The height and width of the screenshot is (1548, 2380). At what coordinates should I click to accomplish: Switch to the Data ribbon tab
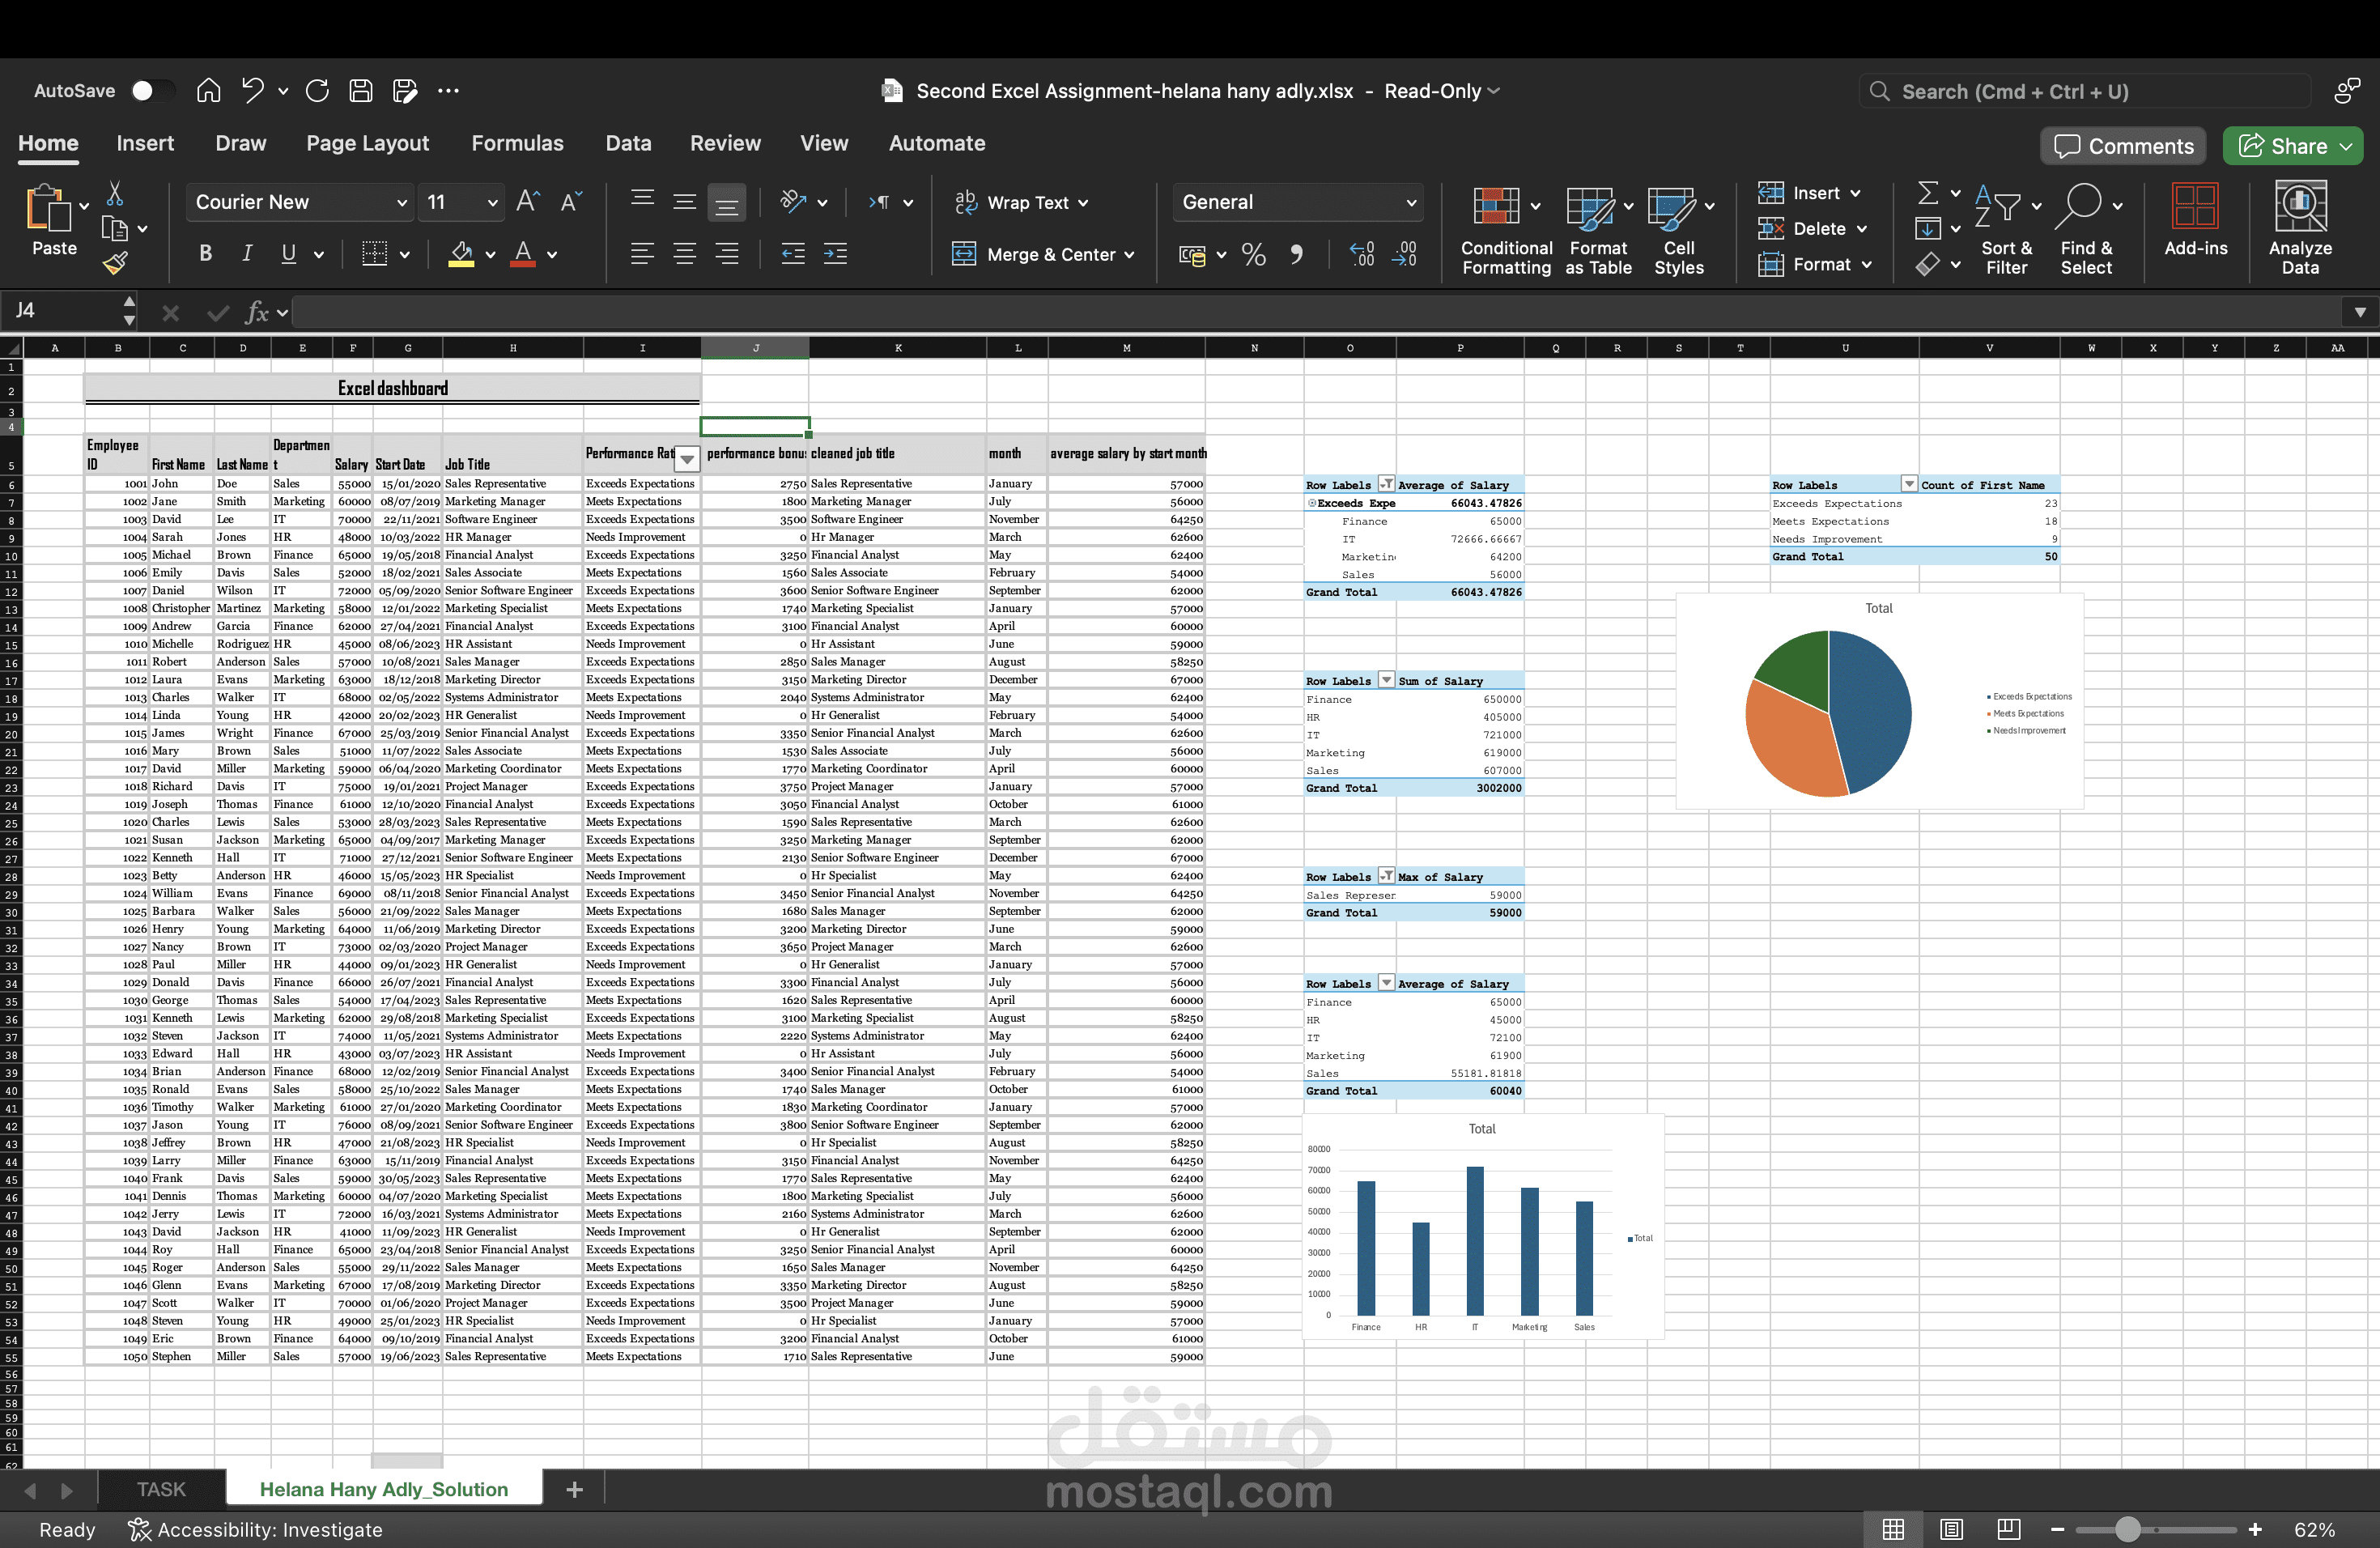[x=628, y=143]
